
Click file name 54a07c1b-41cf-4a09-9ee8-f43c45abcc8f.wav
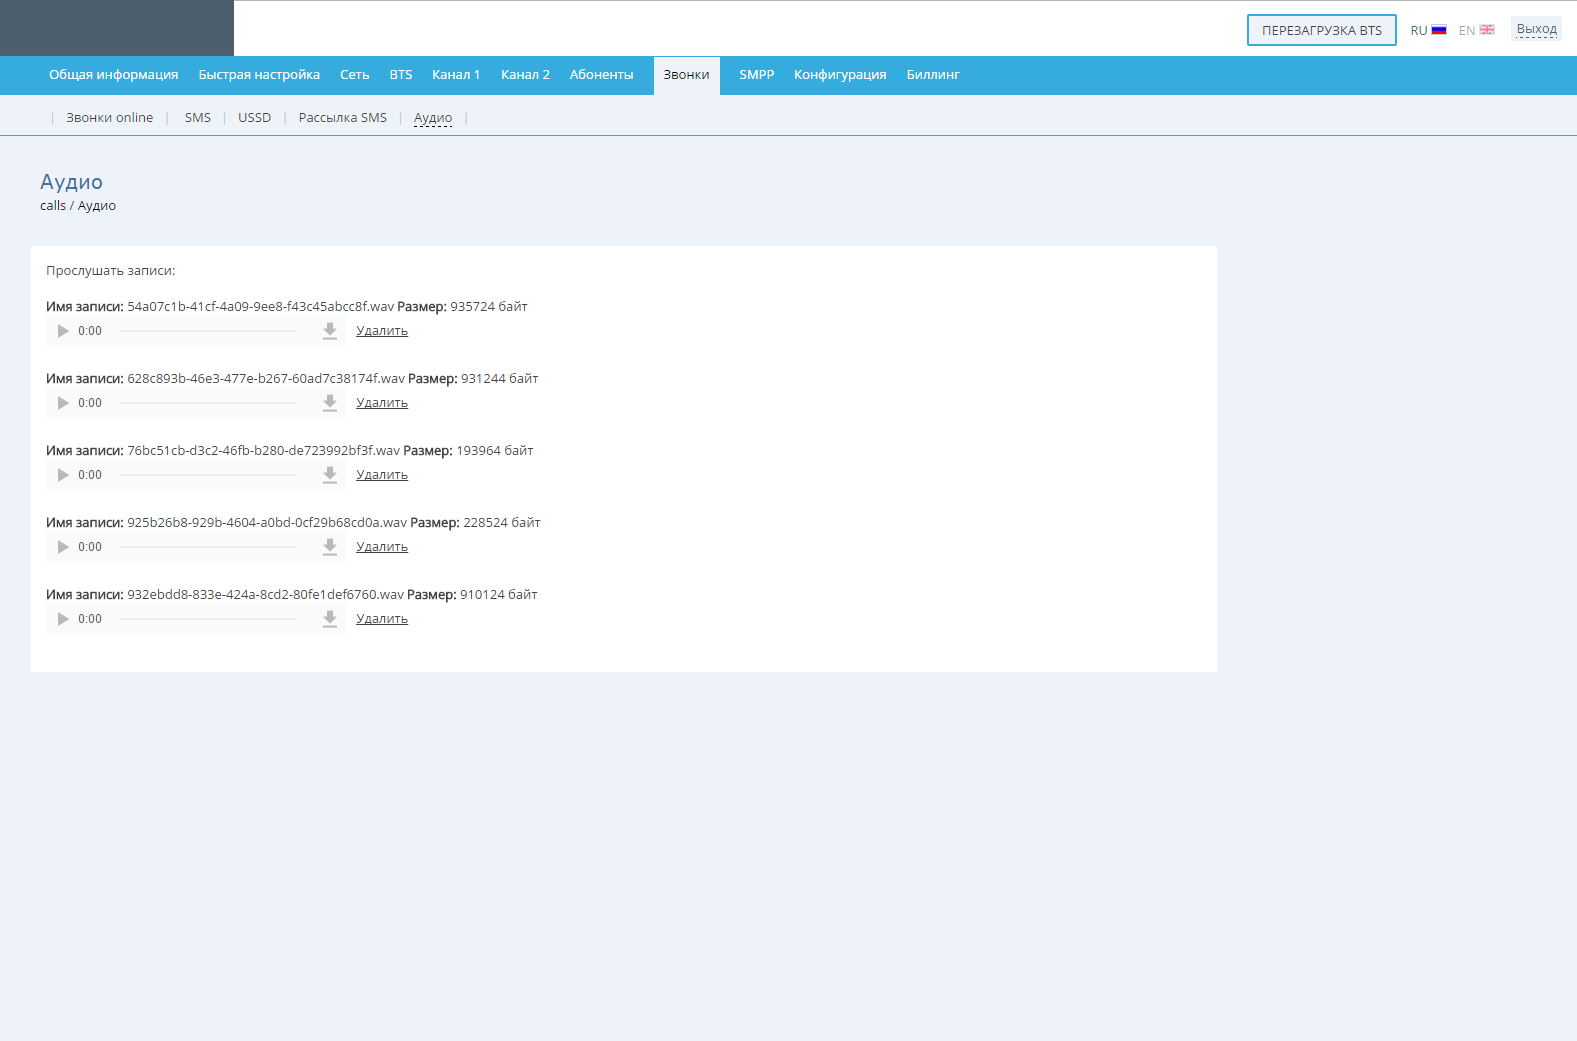click(261, 307)
